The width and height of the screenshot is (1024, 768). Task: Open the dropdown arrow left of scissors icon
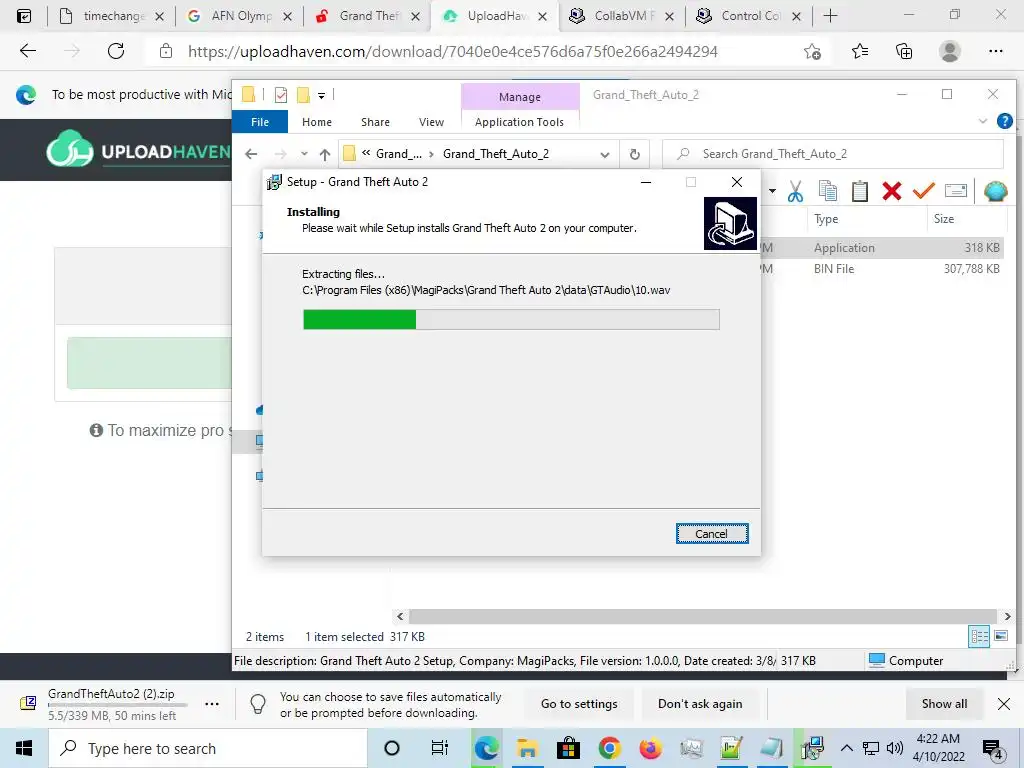(x=773, y=191)
